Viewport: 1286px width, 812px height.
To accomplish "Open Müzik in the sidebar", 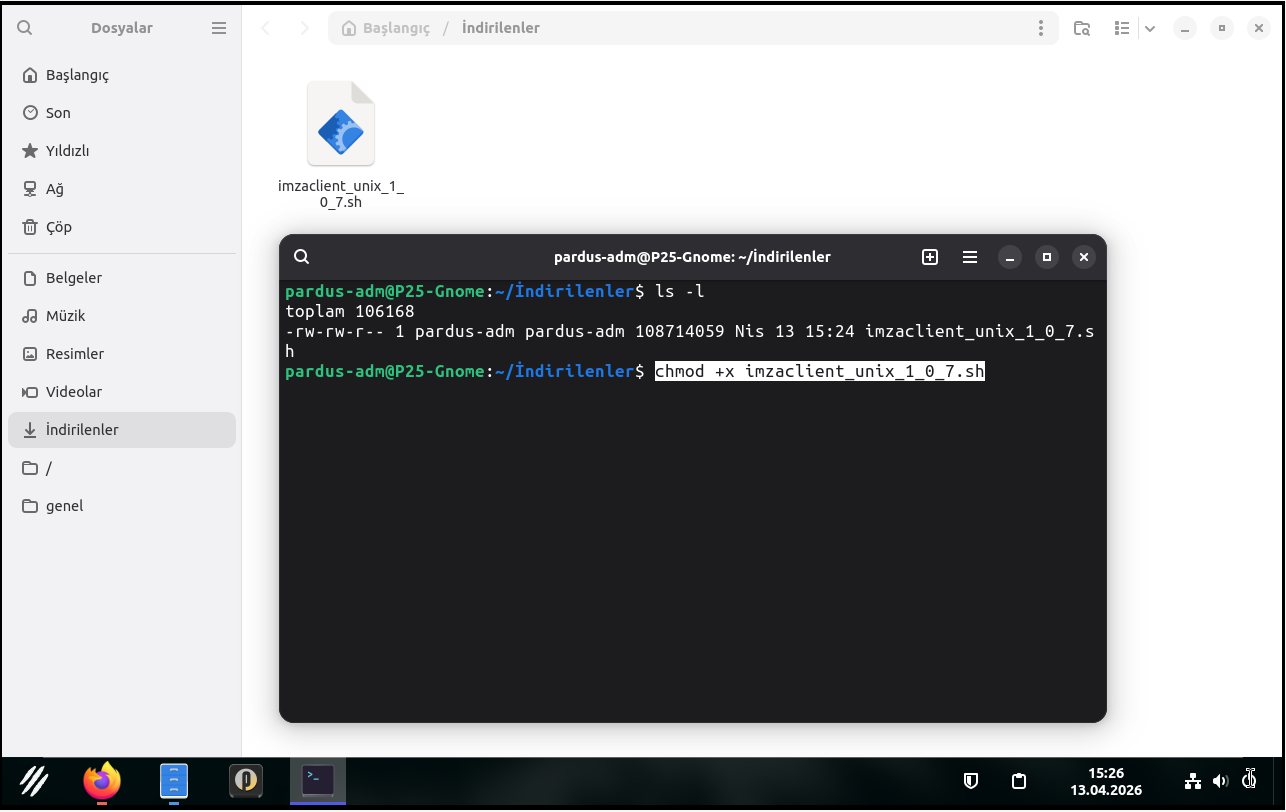I will (x=122, y=316).
